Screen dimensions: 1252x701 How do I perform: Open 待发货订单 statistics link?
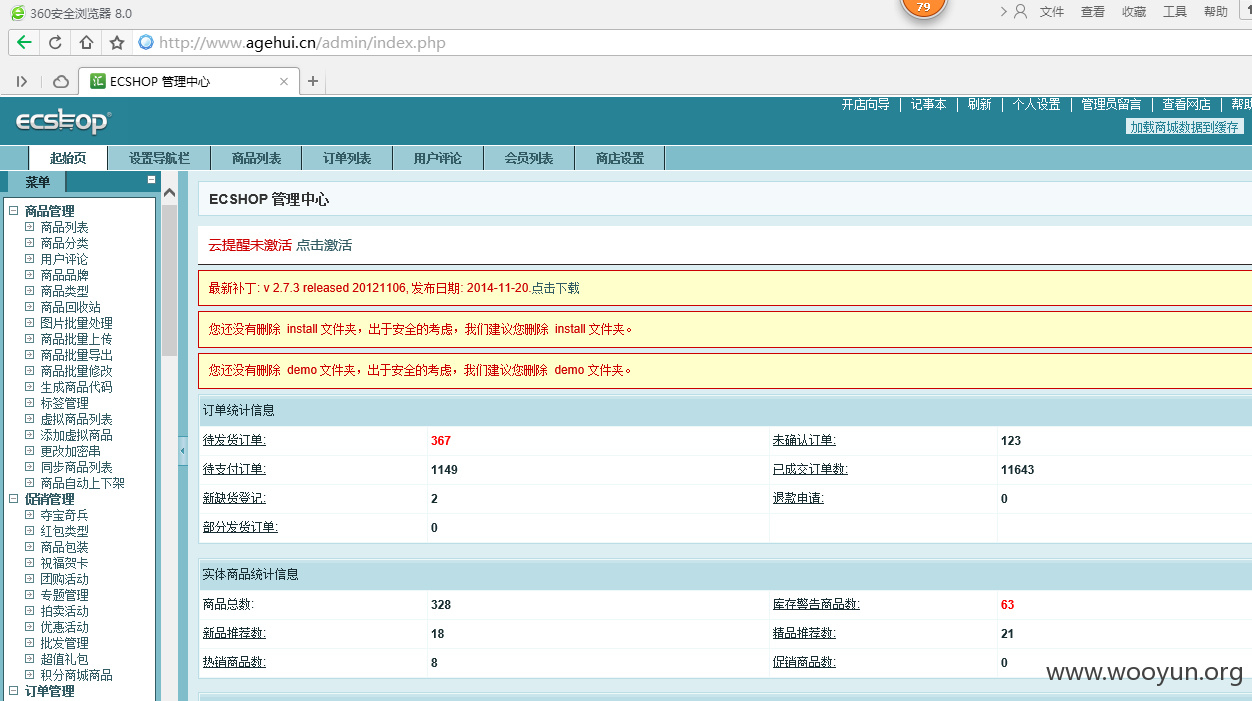coord(234,440)
